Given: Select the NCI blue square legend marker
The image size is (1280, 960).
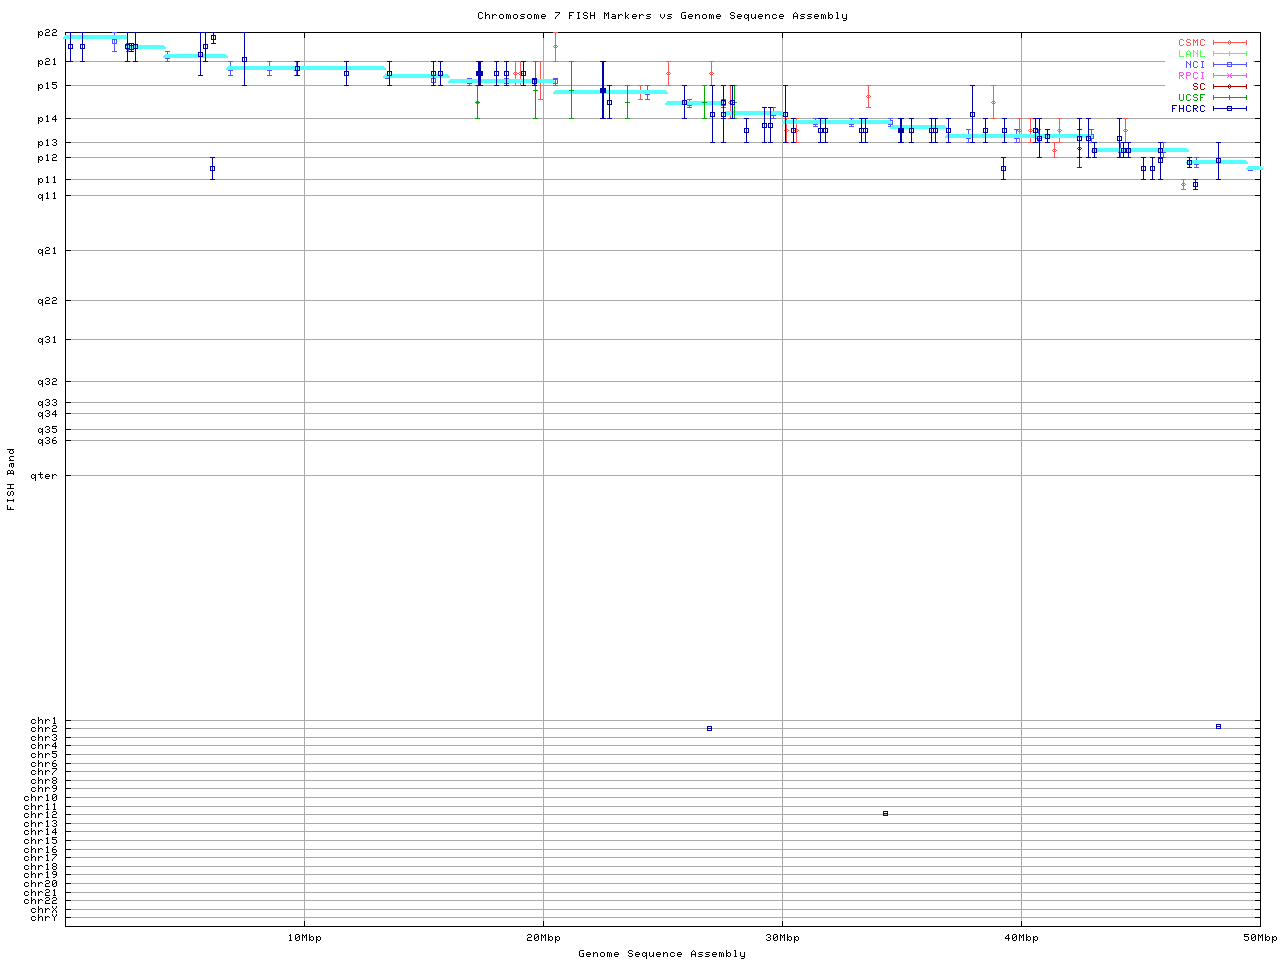Looking at the screenshot, I should [1229, 65].
